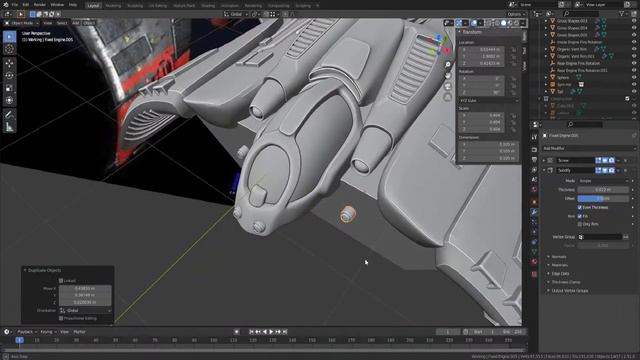The width and height of the screenshot is (640, 360).
Task: Select the Select Box tool in the toolbar
Action: (x=9, y=37)
